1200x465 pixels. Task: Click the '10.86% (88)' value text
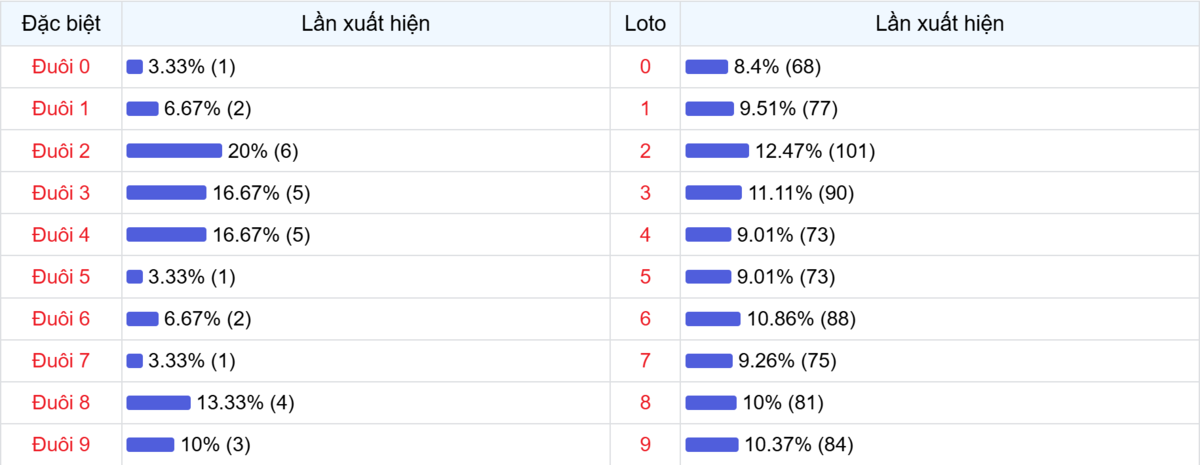(x=801, y=319)
